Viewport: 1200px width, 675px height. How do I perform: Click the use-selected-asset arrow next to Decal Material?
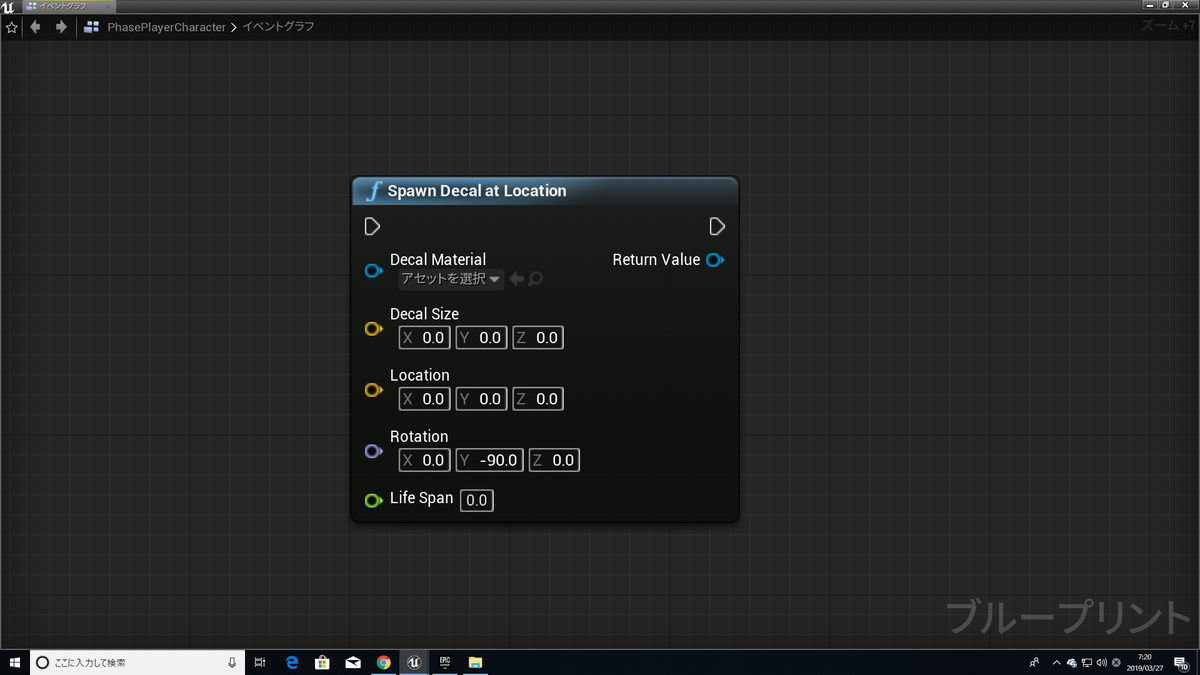pos(517,279)
